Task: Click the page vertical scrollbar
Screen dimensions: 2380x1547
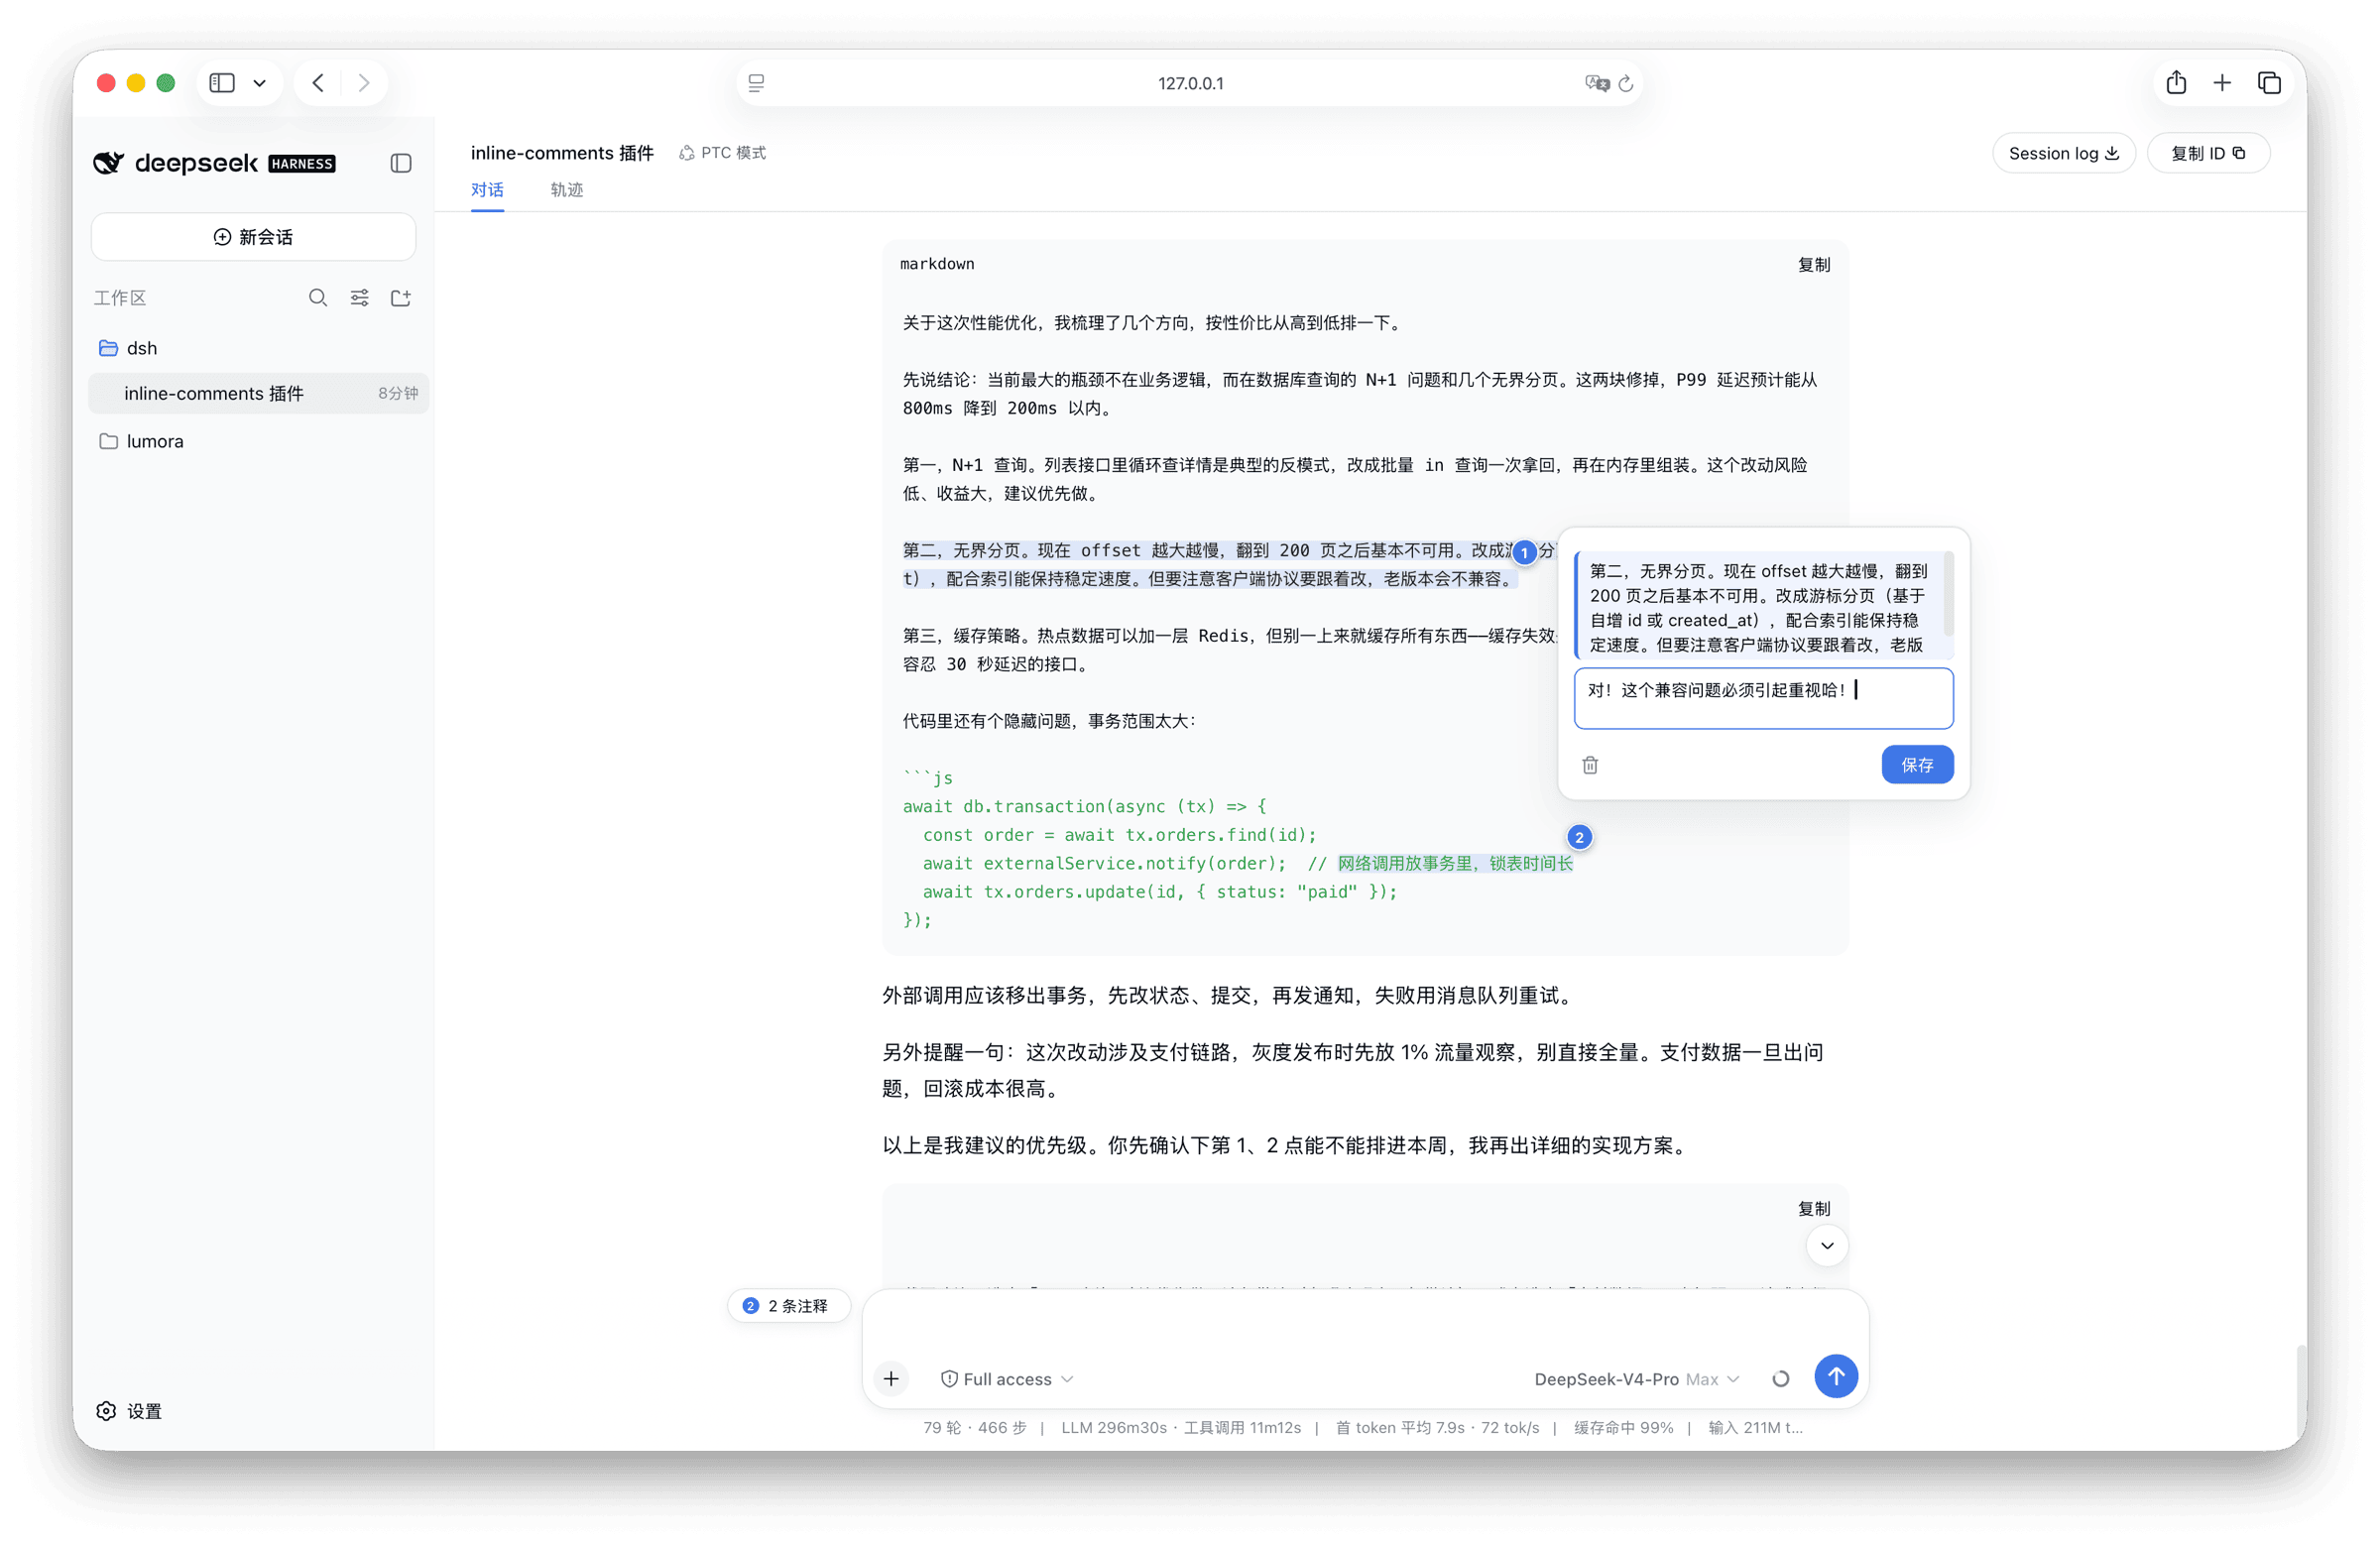Action: click(2301, 1390)
